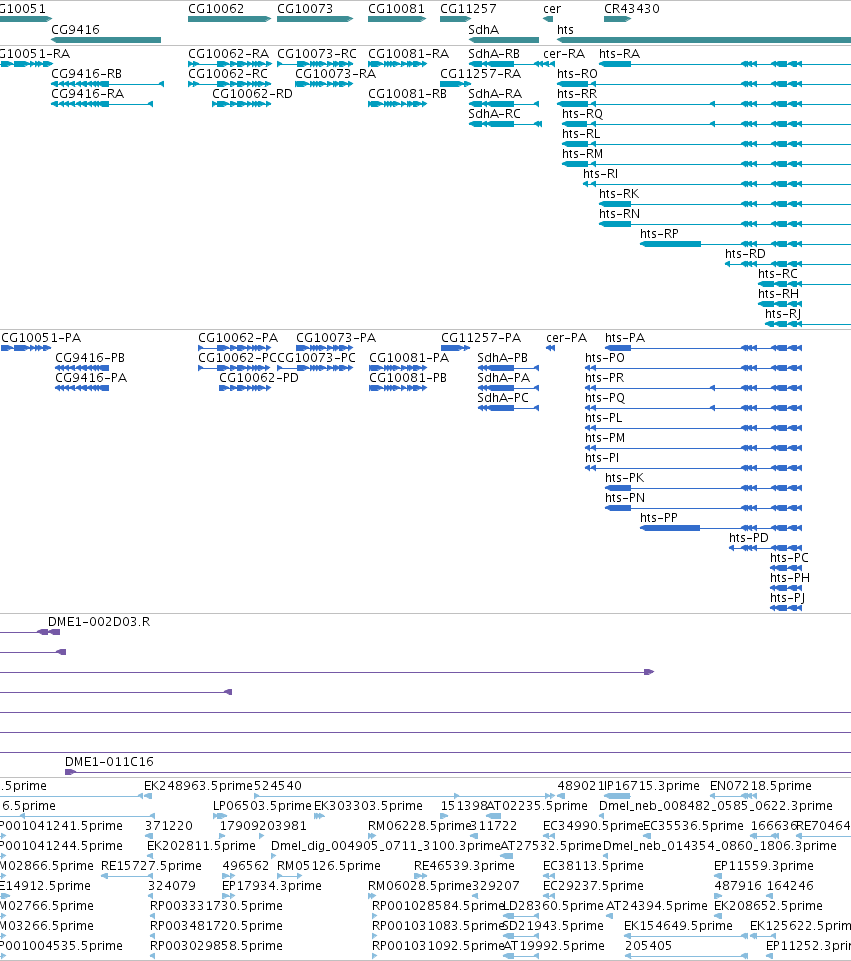Open transcript CG11257-RA

click(x=480, y=74)
